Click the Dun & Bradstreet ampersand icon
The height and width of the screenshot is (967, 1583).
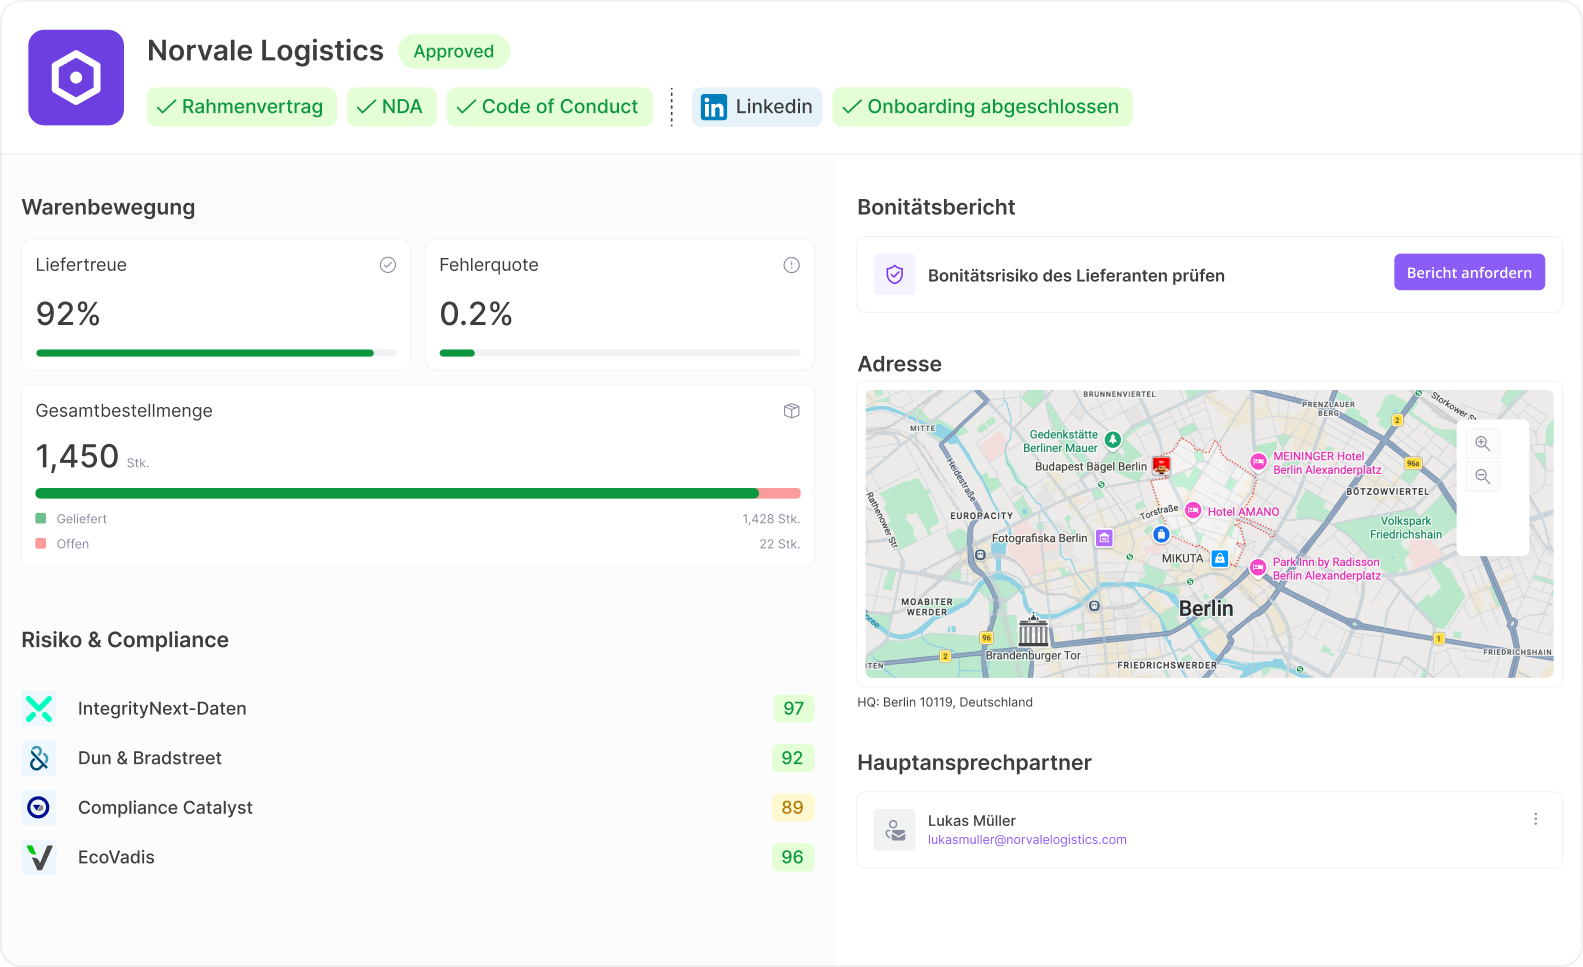pyautogui.click(x=39, y=758)
